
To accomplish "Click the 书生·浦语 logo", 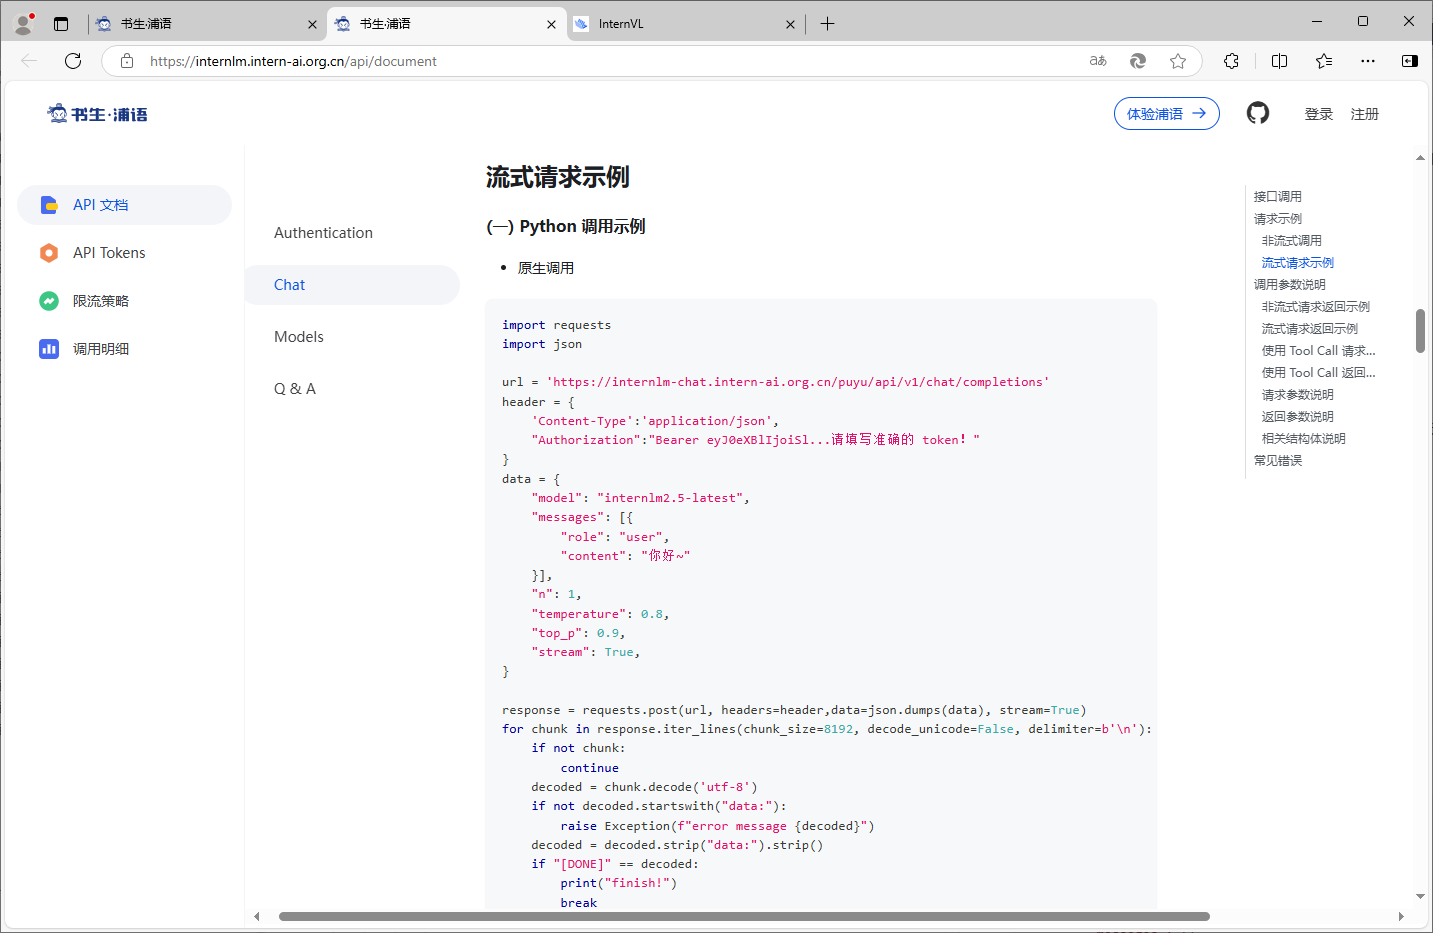I will 98,114.
